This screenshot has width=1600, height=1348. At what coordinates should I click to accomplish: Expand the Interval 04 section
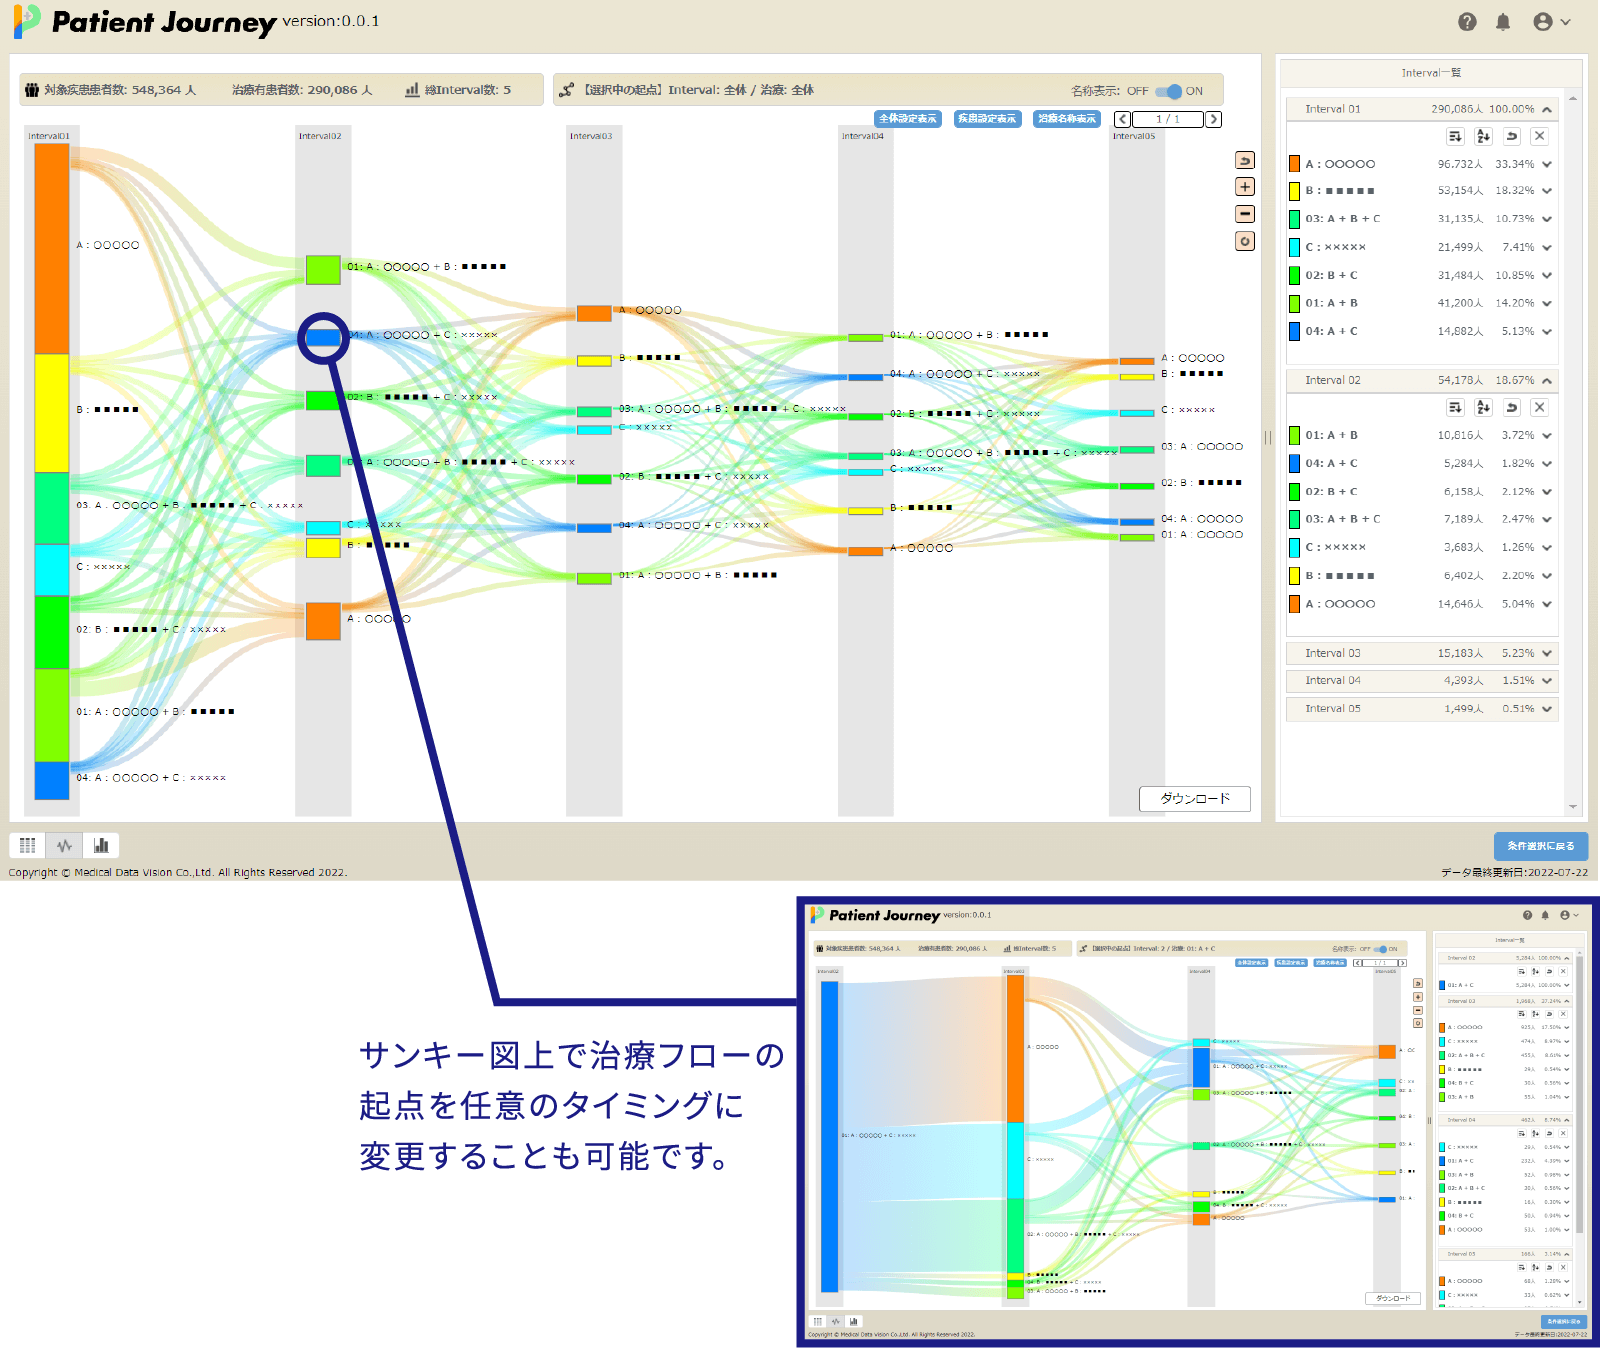coord(1547,680)
